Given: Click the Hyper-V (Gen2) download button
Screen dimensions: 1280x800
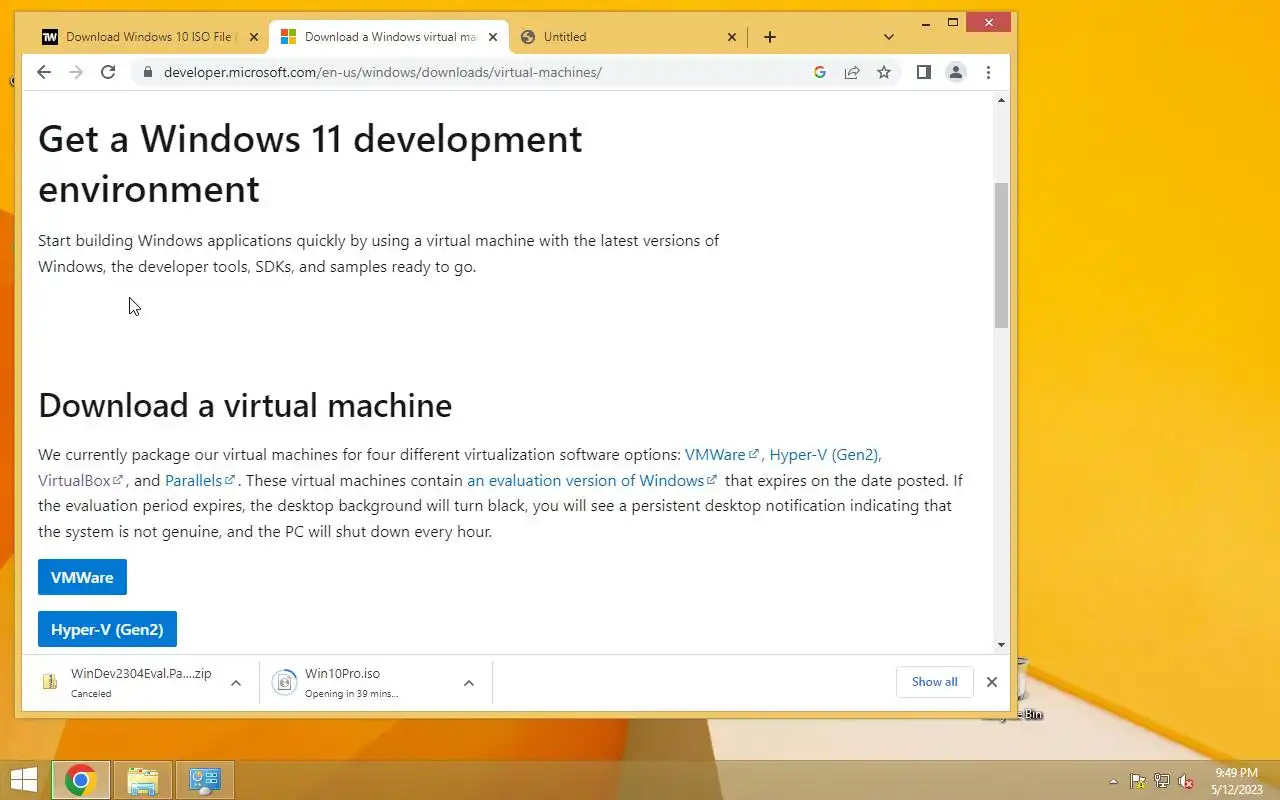Looking at the screenshot, I should click(x=107, y=629).
